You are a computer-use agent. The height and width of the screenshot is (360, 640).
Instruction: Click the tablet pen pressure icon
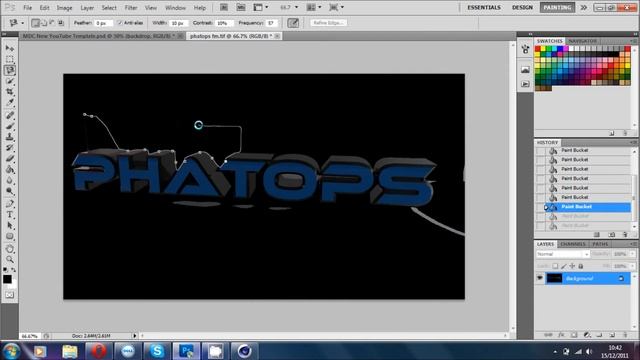(293, 23)
